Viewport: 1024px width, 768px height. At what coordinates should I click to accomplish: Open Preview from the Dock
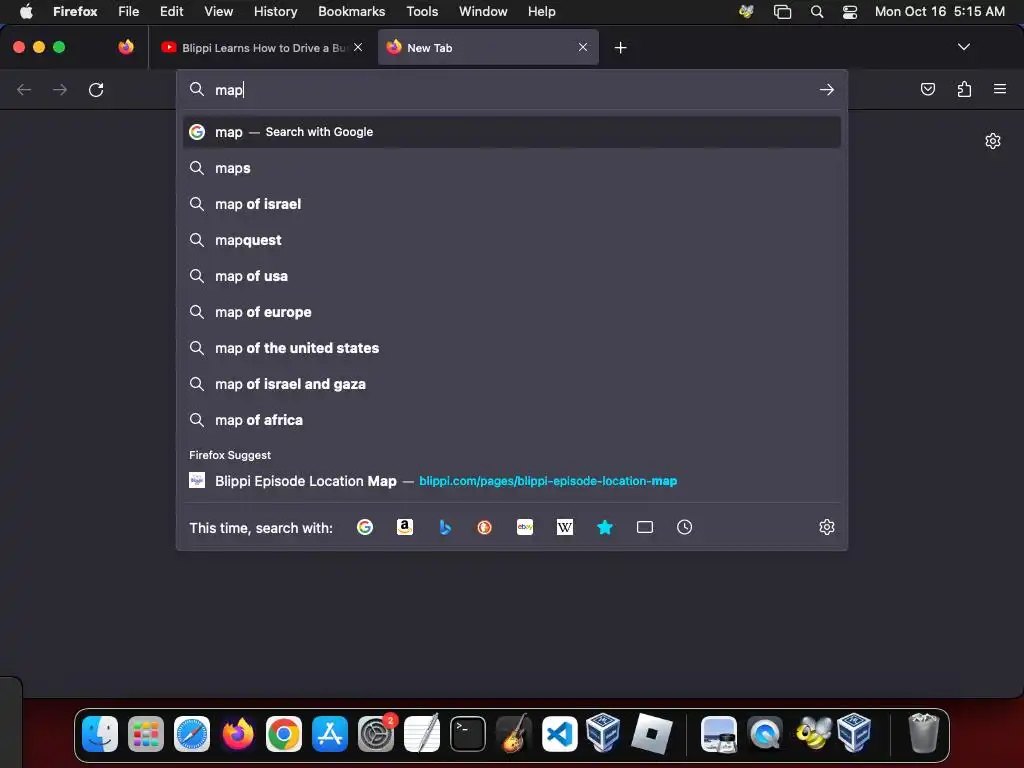point(719,734)
